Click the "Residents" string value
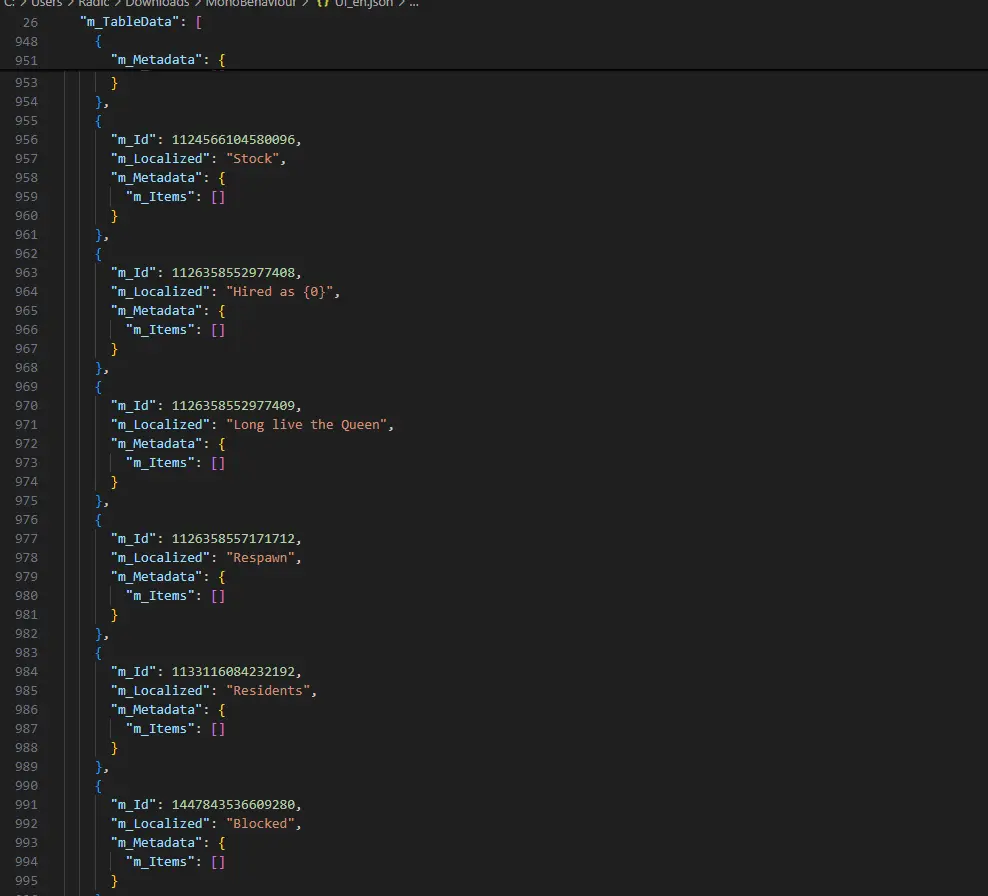Viewport: 988px width, 896px height. pos(268,691)
